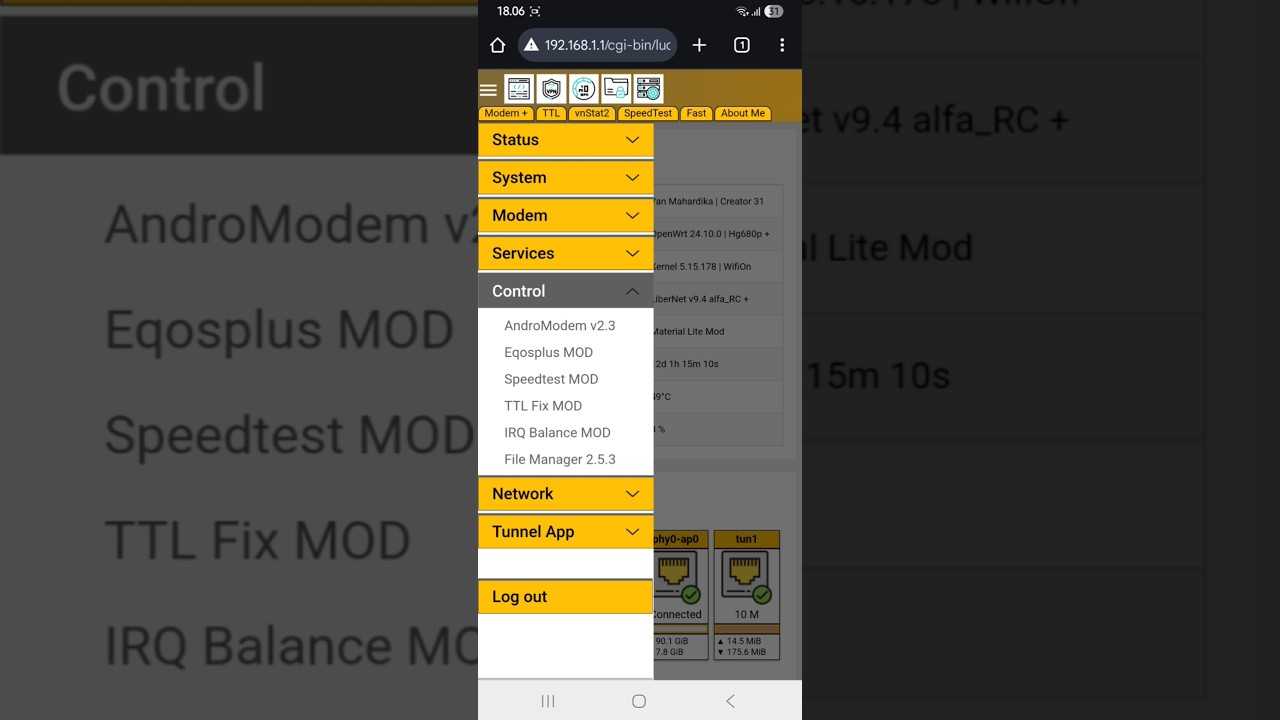
Task: Click the OpenWrt 24.10.0 | Hg680p + row
Action: tap(716, 234)
